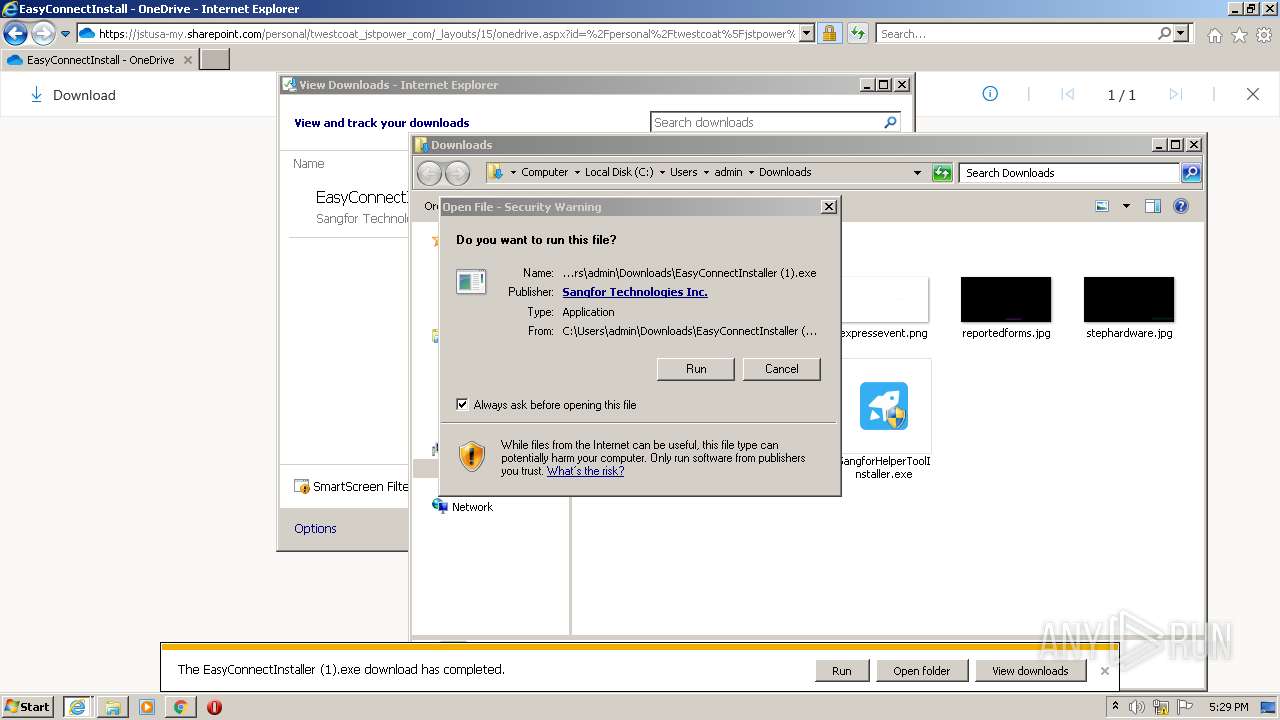Toggle 'Always ask before opening this file'
Image resolution: width=1280 pixels, height=720 pixels.
462,405
